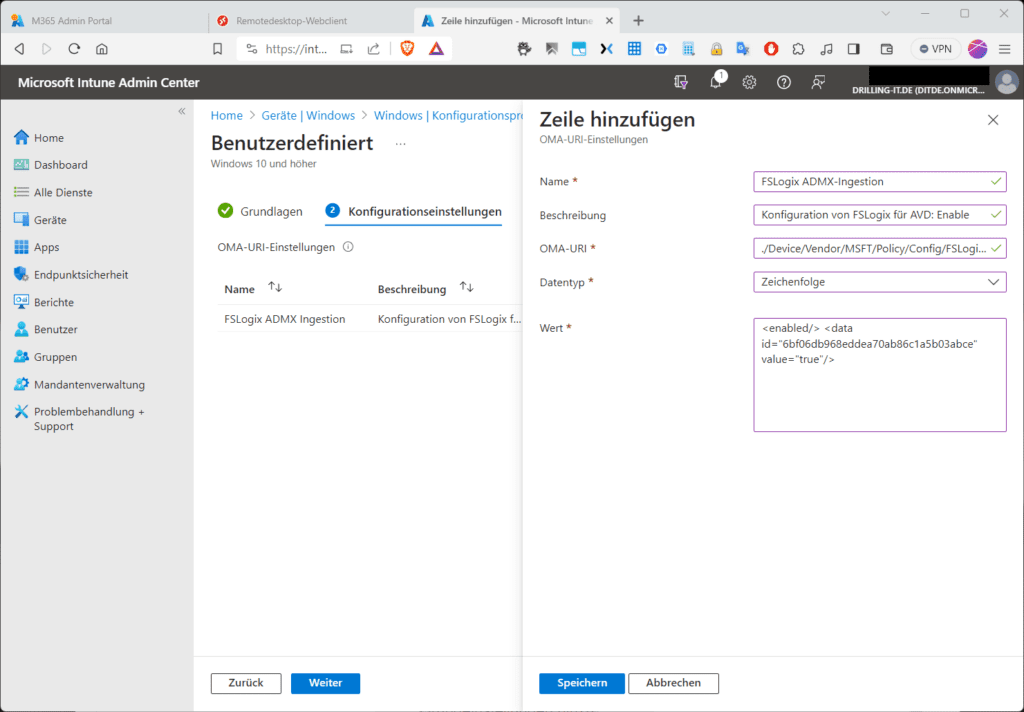Viewport: 1024px width, 712px height.
Task: Open portal settings gear icon
Action: pos(749,82)
